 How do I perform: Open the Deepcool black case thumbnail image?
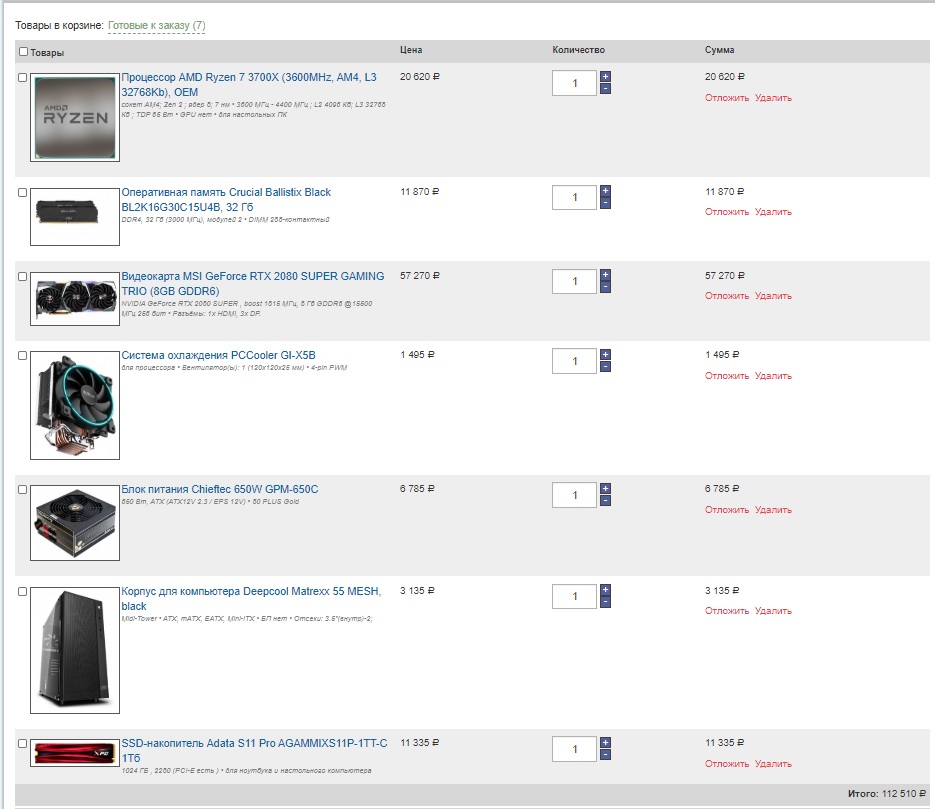75,650
